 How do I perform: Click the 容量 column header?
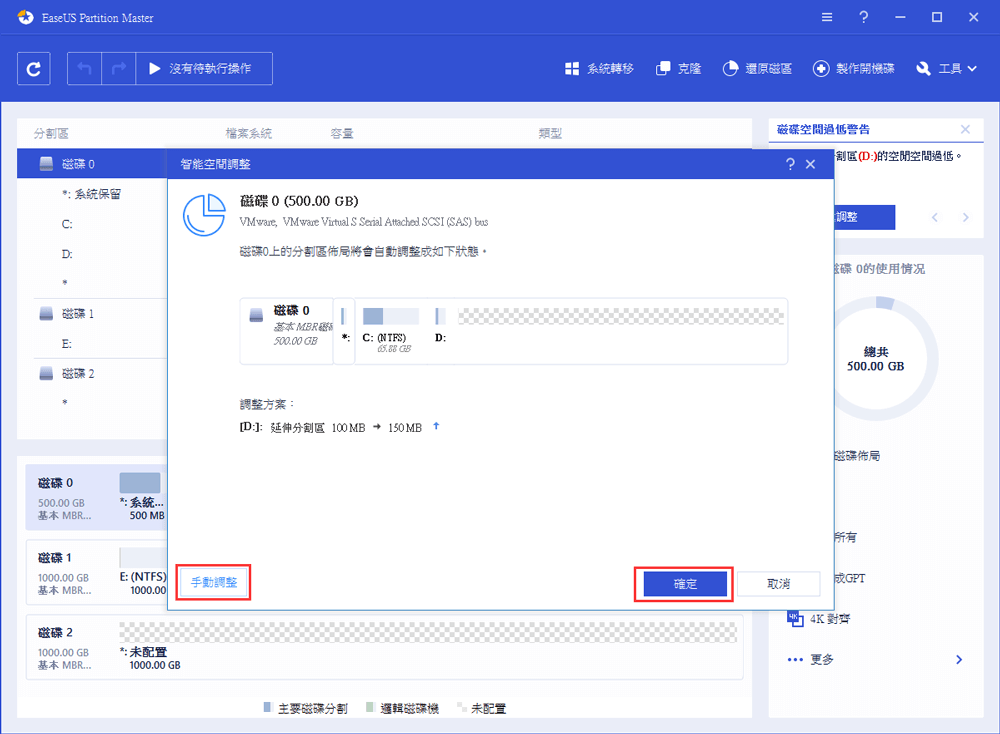(342, 133)
